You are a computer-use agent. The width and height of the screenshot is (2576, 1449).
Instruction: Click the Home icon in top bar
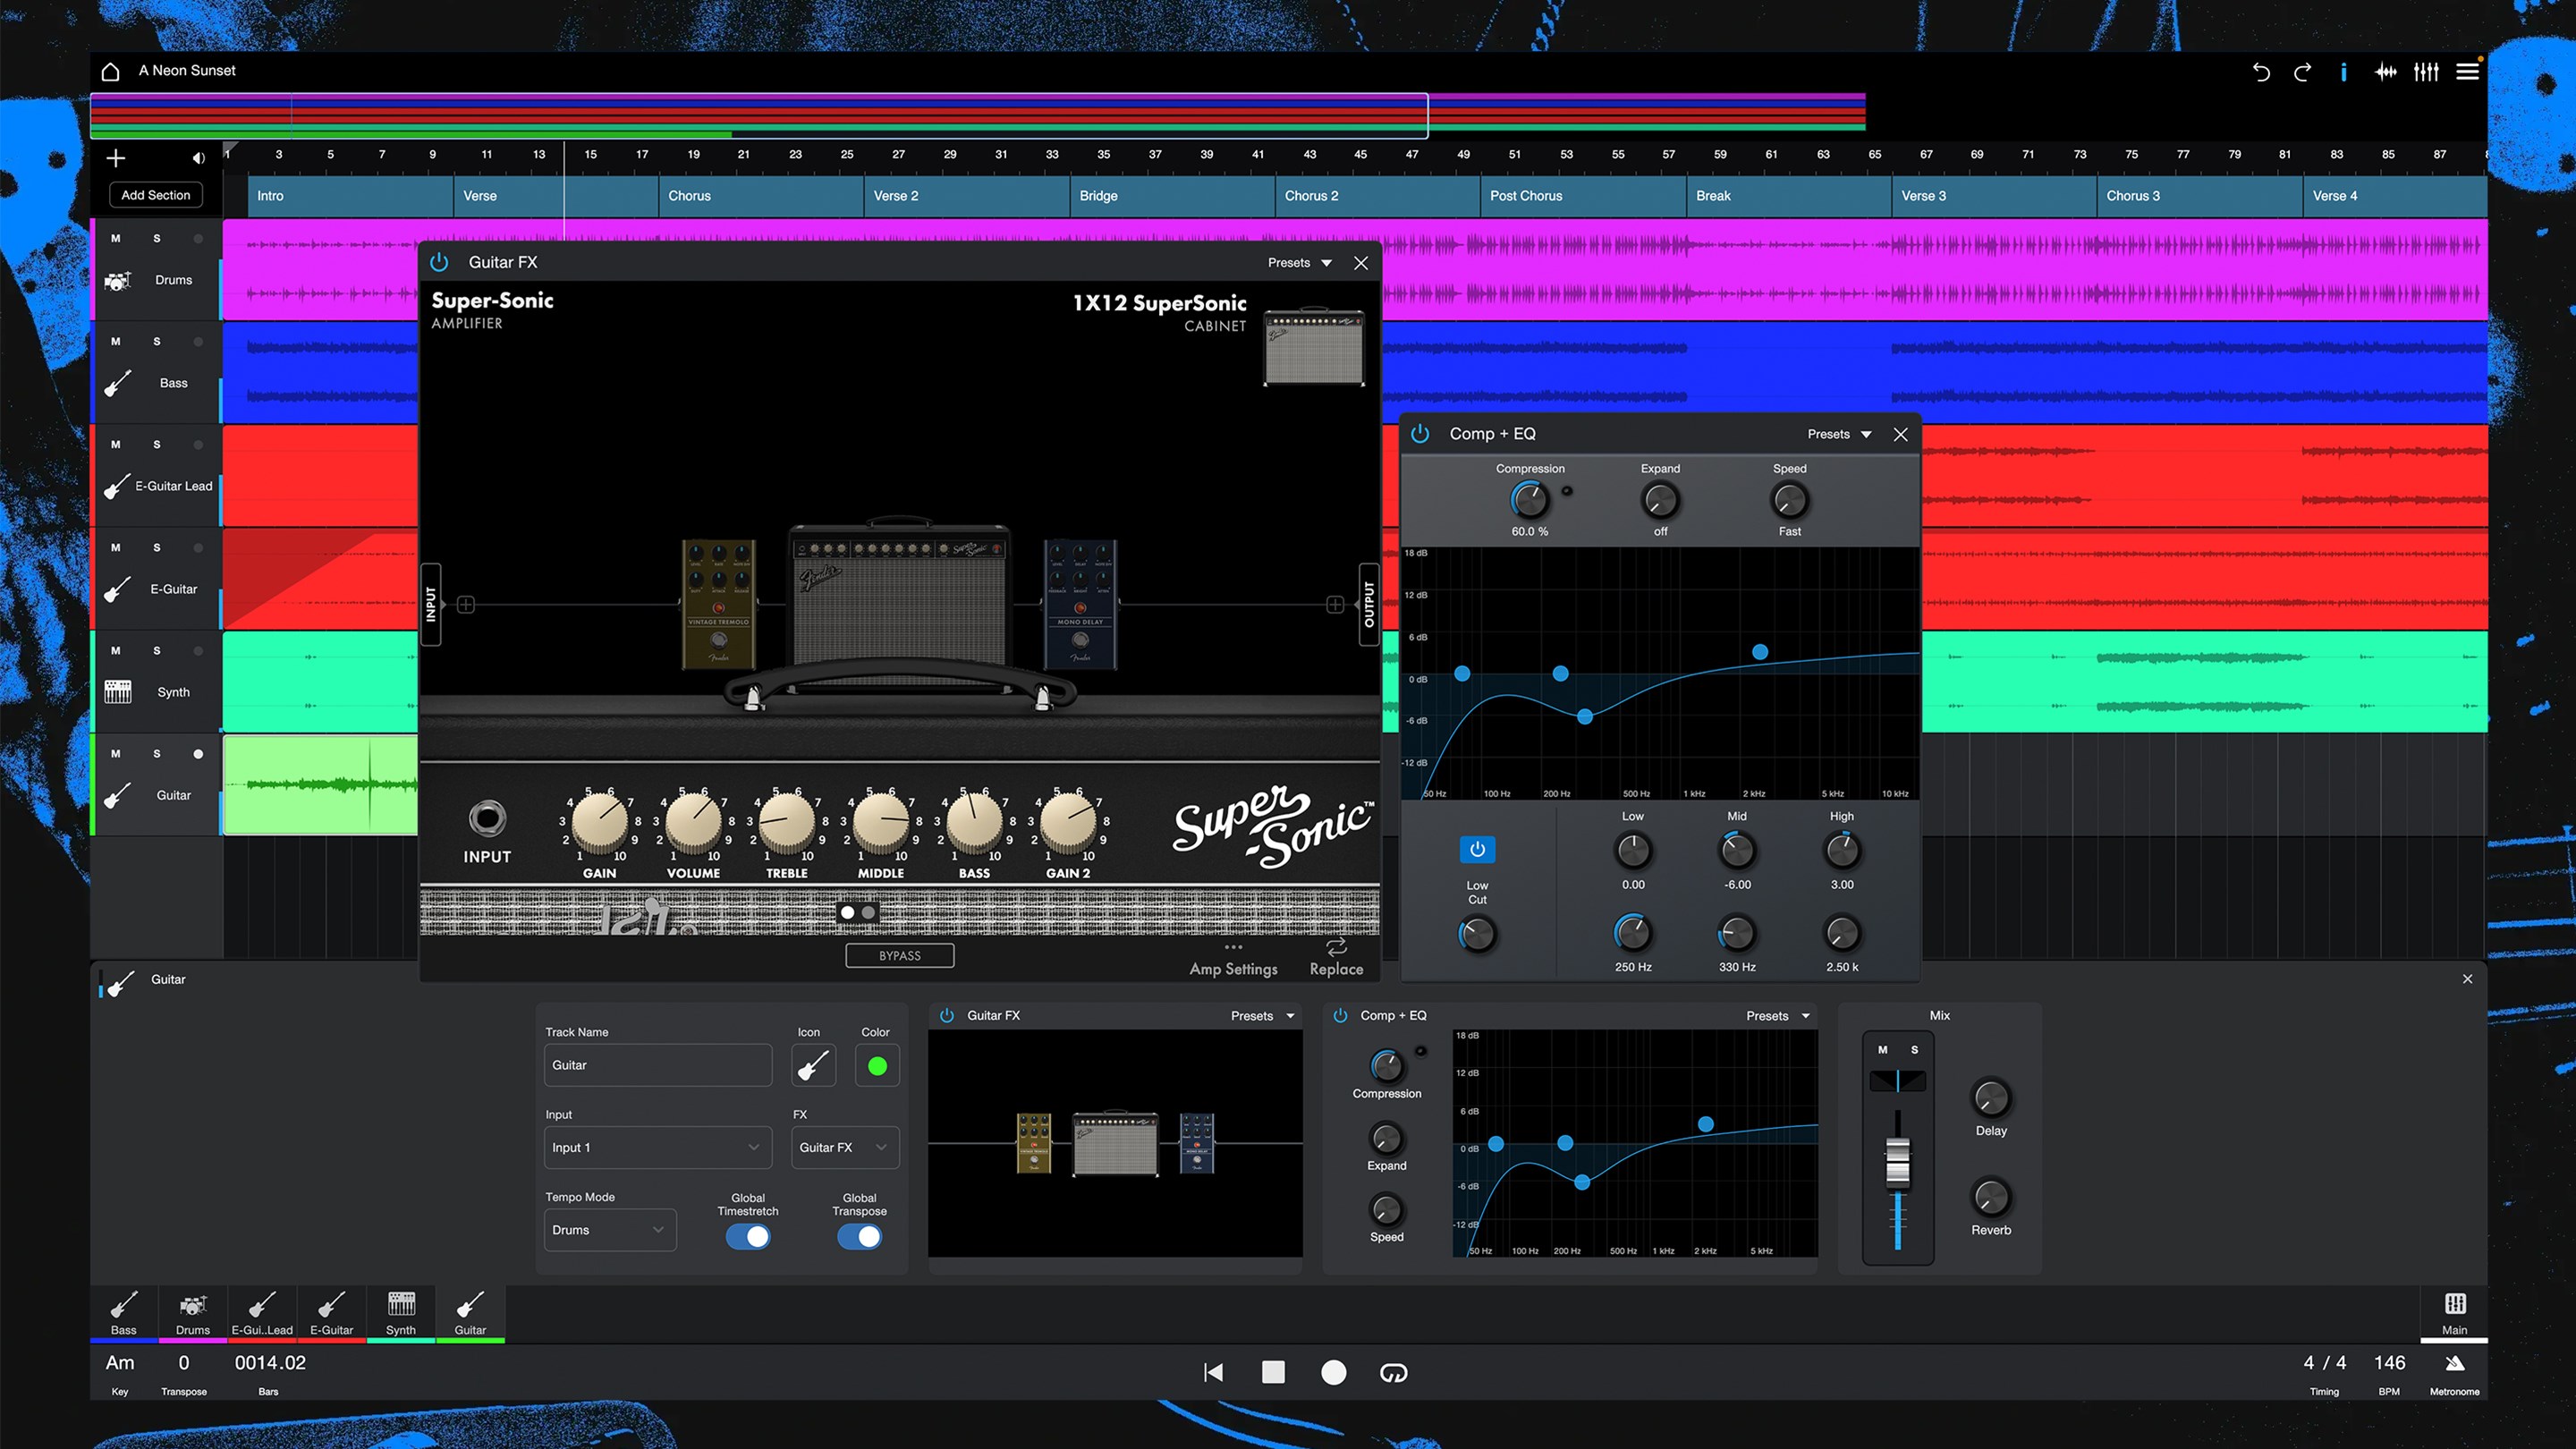[x=110, y=71]
